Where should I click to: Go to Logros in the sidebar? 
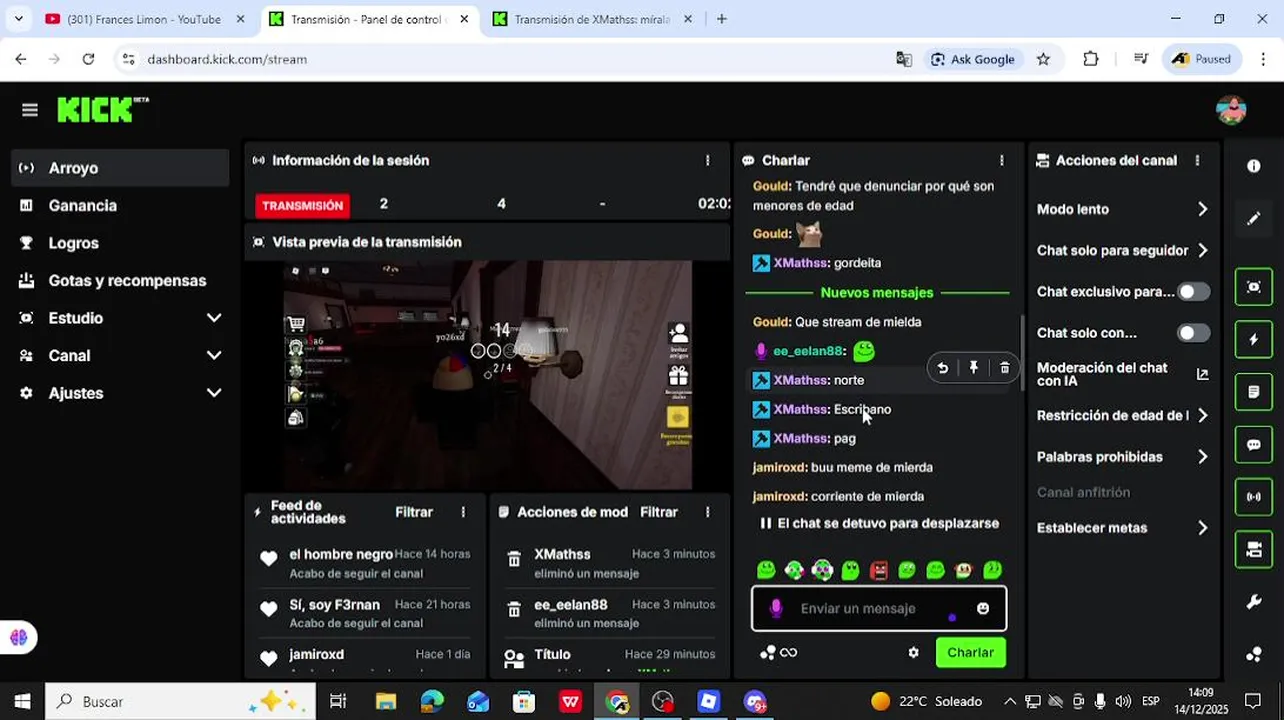[x=120, y=243]
